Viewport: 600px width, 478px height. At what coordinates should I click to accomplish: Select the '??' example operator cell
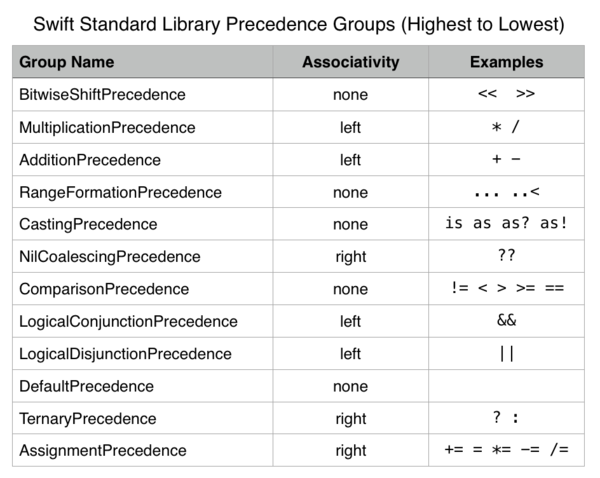(507, 255)
